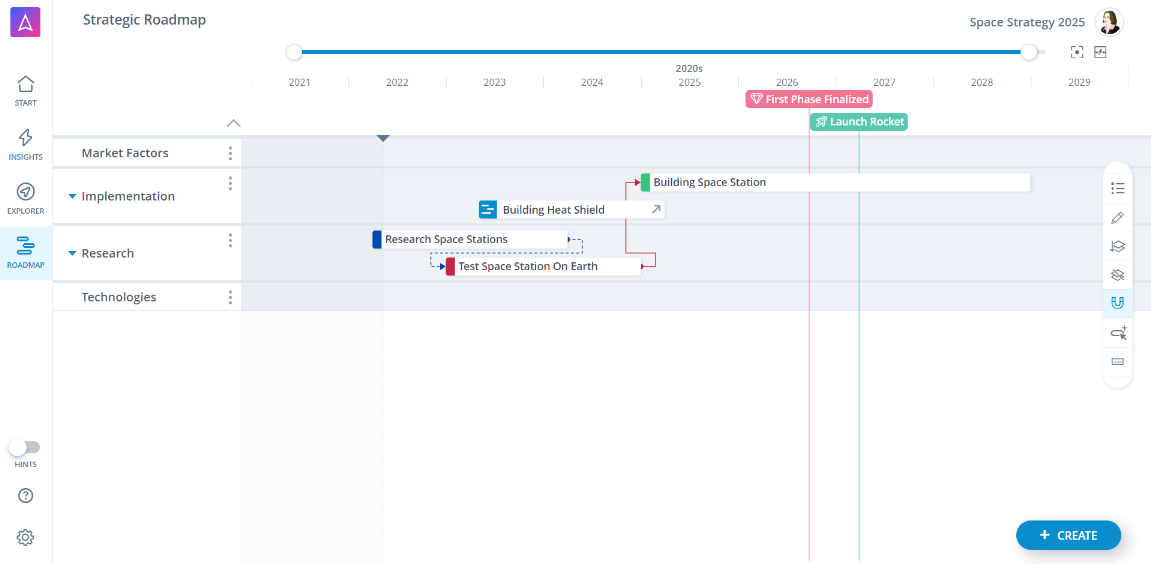Toggle the Hints switch
Viewport: 1151px width, 564px height.
[25, 447]
